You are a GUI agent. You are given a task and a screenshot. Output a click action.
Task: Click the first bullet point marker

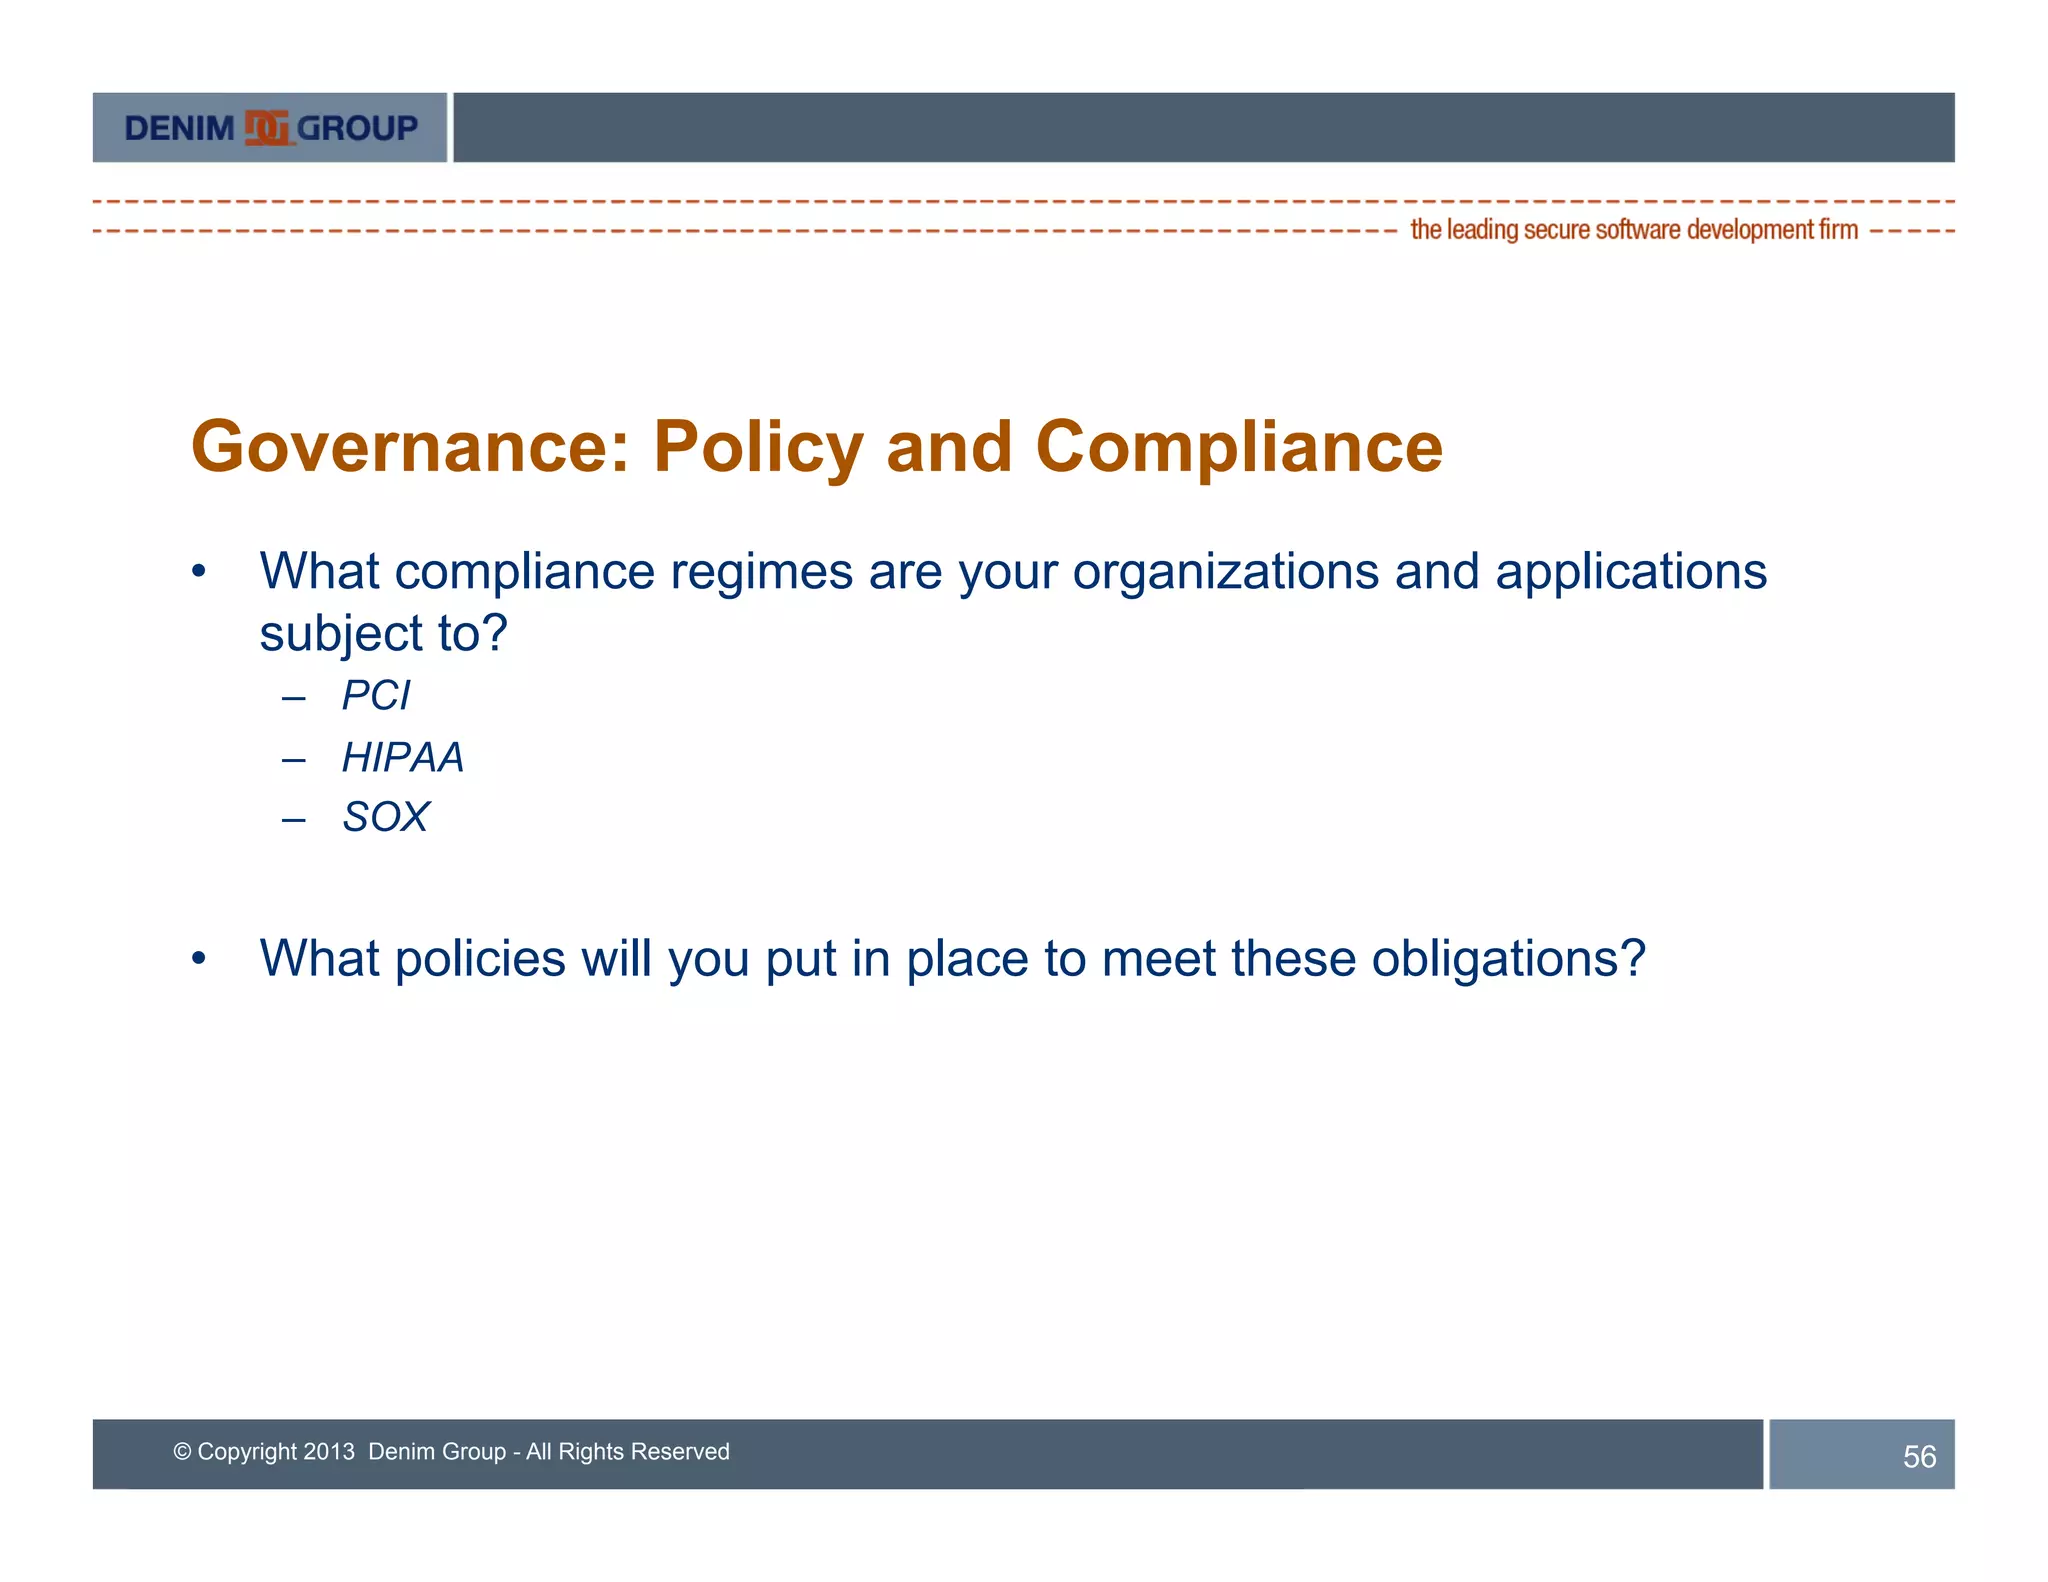pos(199,572)
